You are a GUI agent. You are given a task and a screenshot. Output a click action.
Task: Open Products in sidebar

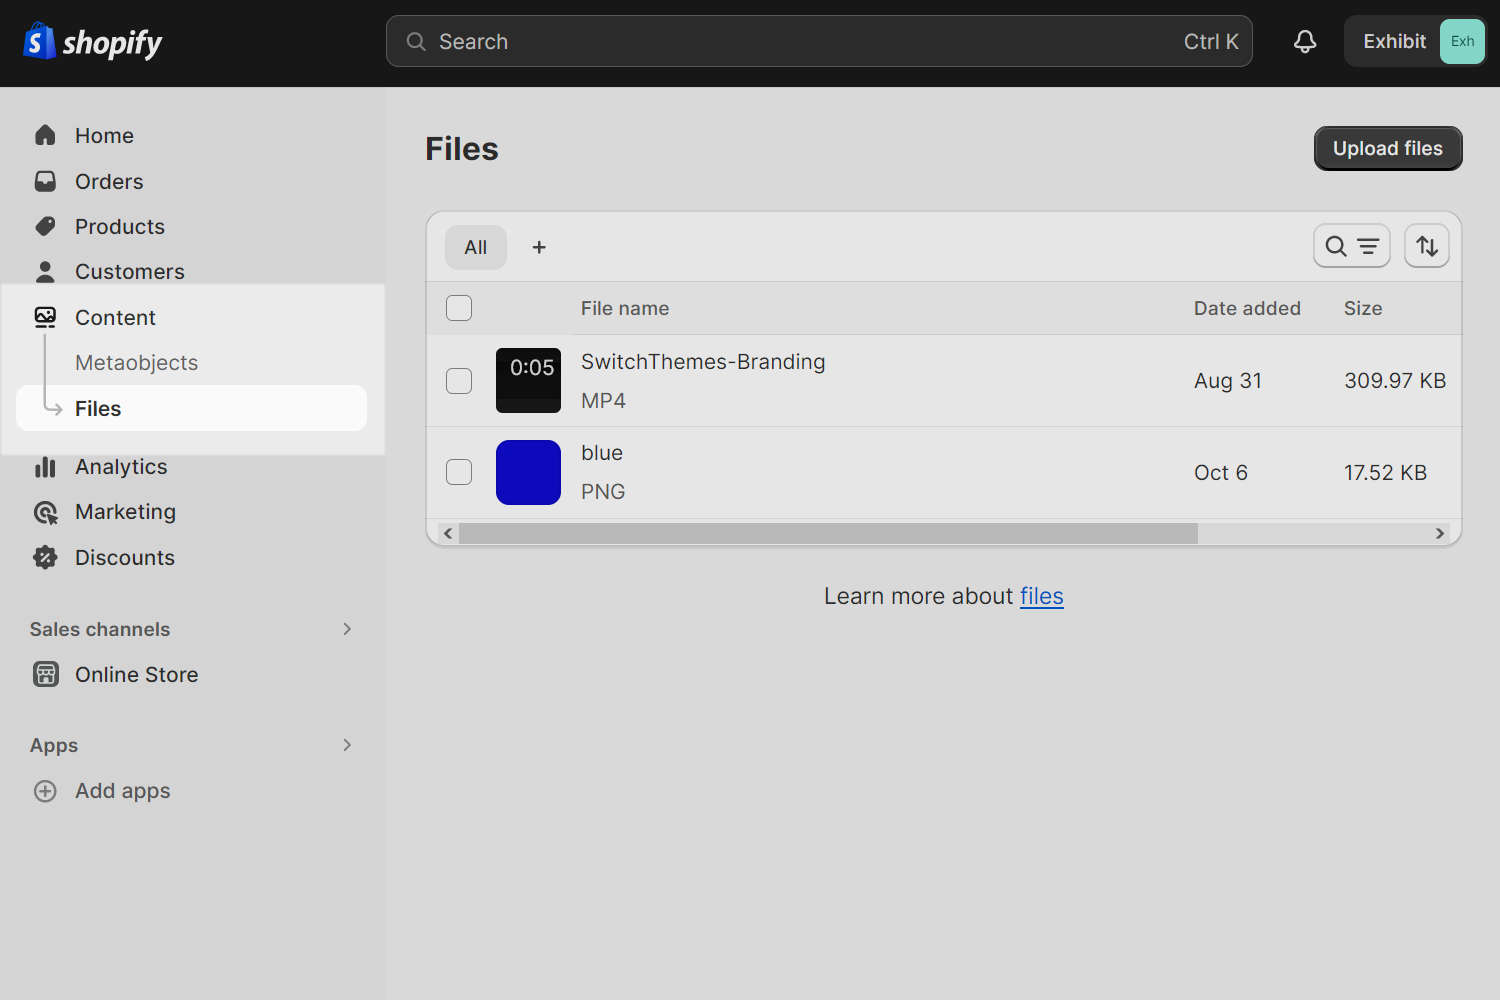pyautogui.click(x=120, y=226)
